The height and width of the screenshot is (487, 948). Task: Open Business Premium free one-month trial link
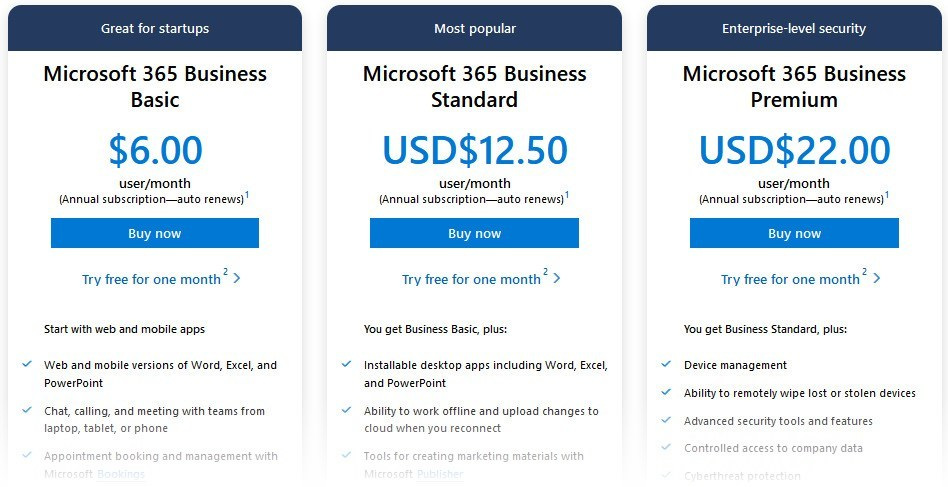pos(790,280)
